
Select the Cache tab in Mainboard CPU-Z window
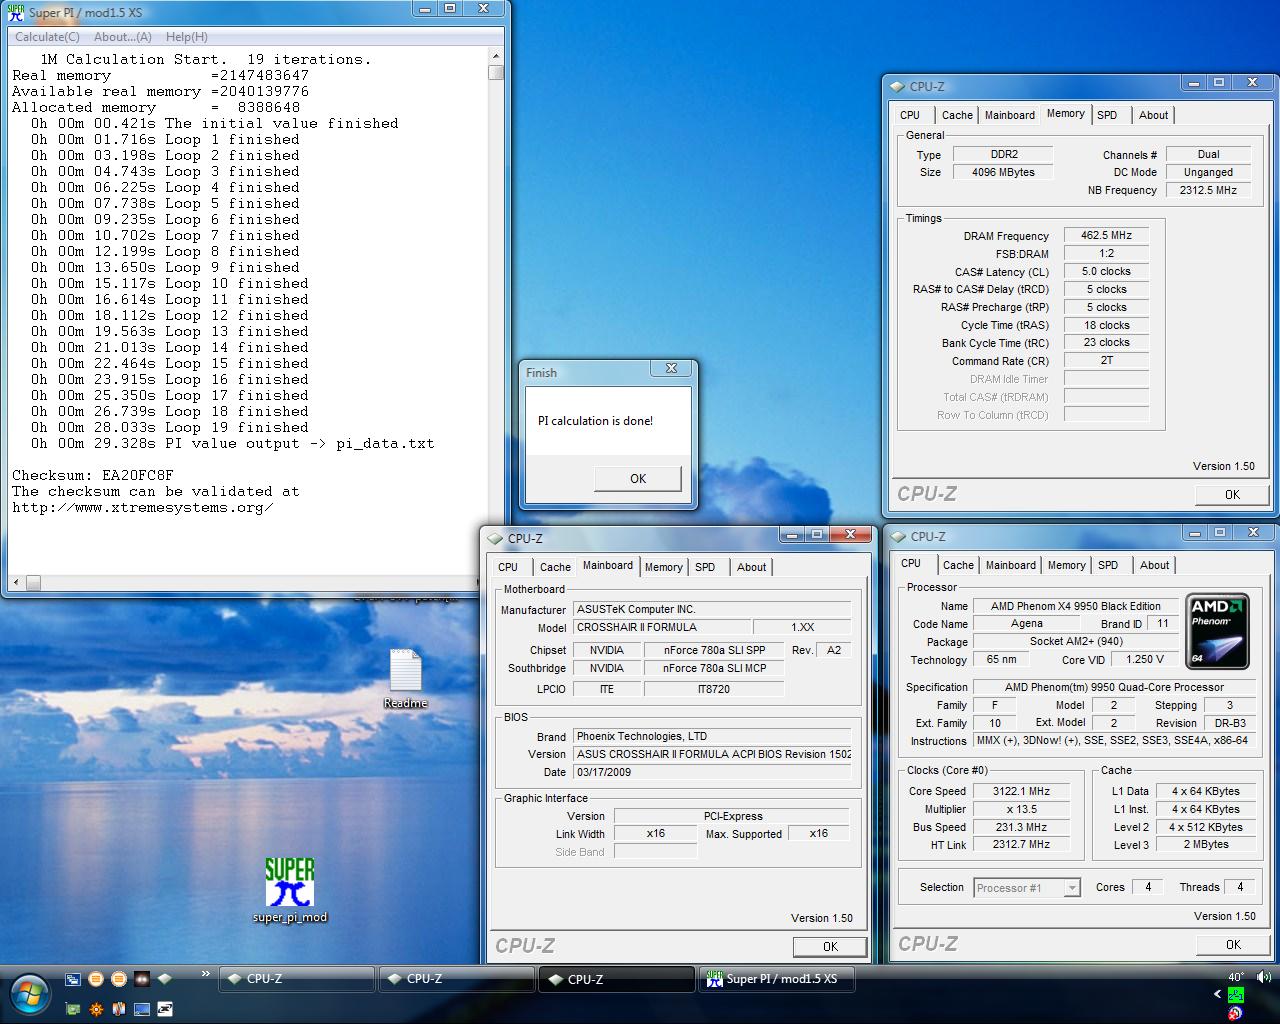[x=555, y=567]
